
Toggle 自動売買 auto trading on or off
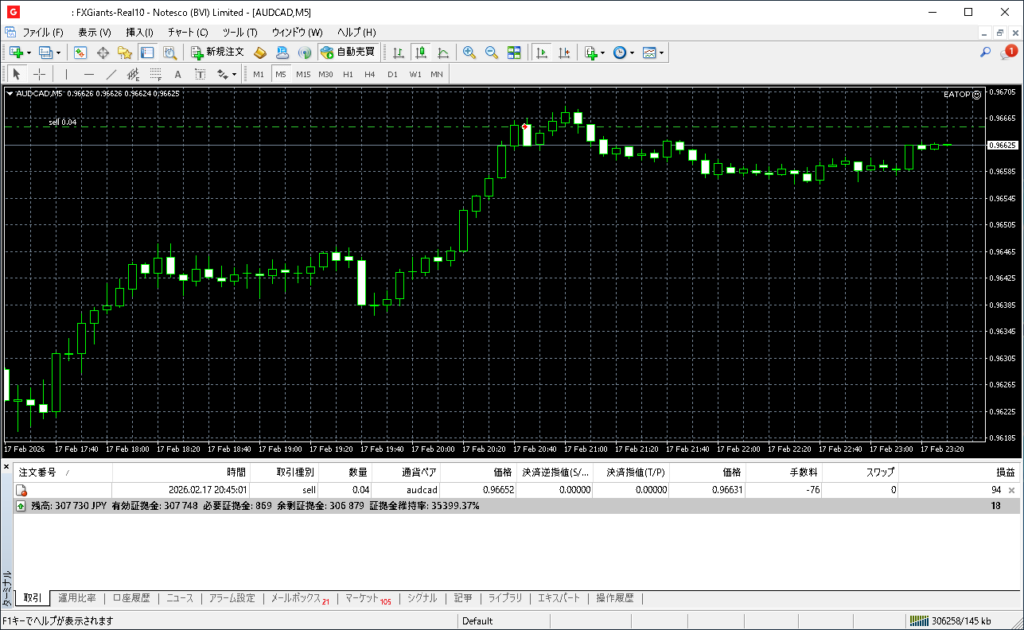[x=348, y=52]
